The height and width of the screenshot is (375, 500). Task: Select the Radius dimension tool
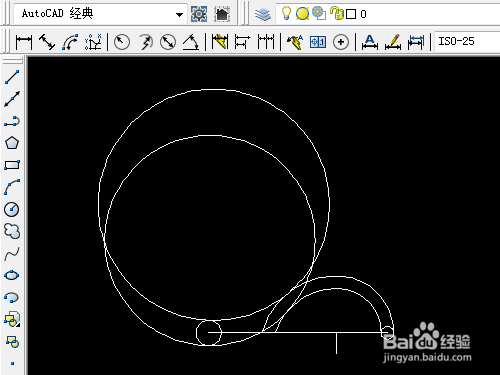122,42
